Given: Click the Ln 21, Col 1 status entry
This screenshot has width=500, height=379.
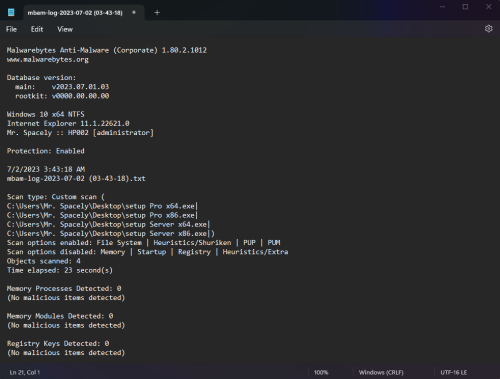Looking at the screenshot, I should tap(25, 372).
